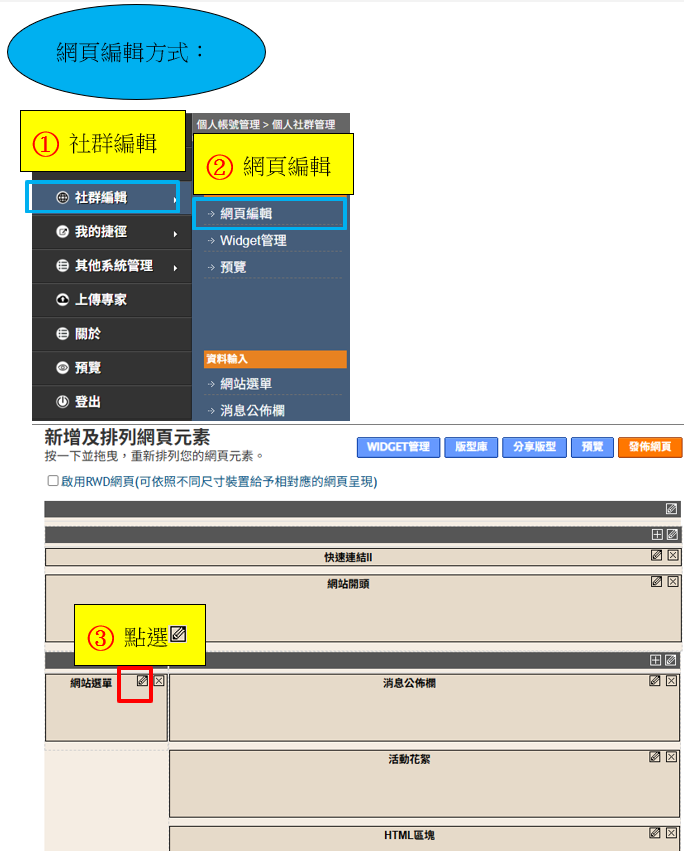Remove the 消息公佈欄 block
Screen dimensions: 684x854
(671, 681)
